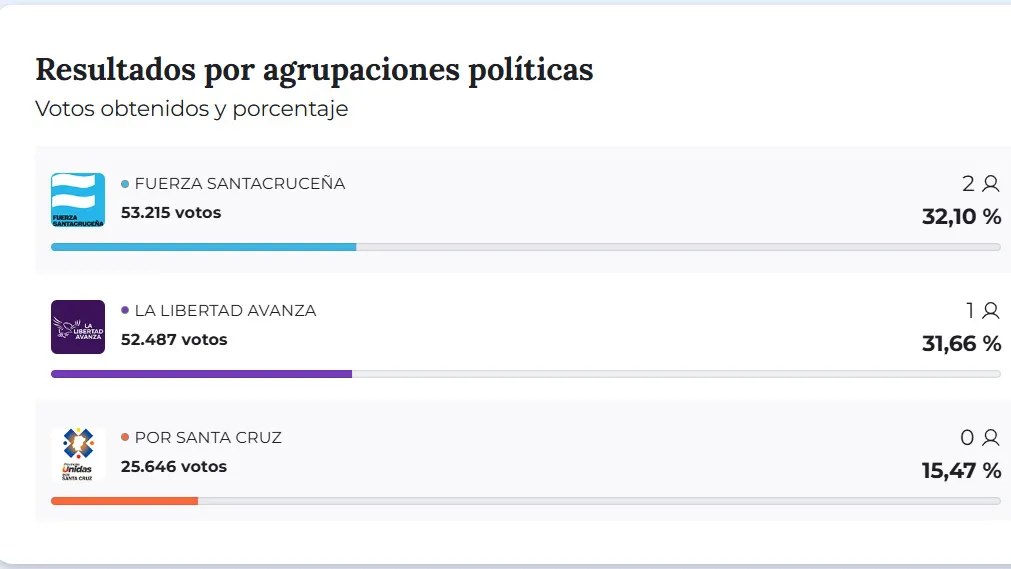
Task: Click the purple La Libertad Avanza progress bar
Action: [x=201, y=374]
